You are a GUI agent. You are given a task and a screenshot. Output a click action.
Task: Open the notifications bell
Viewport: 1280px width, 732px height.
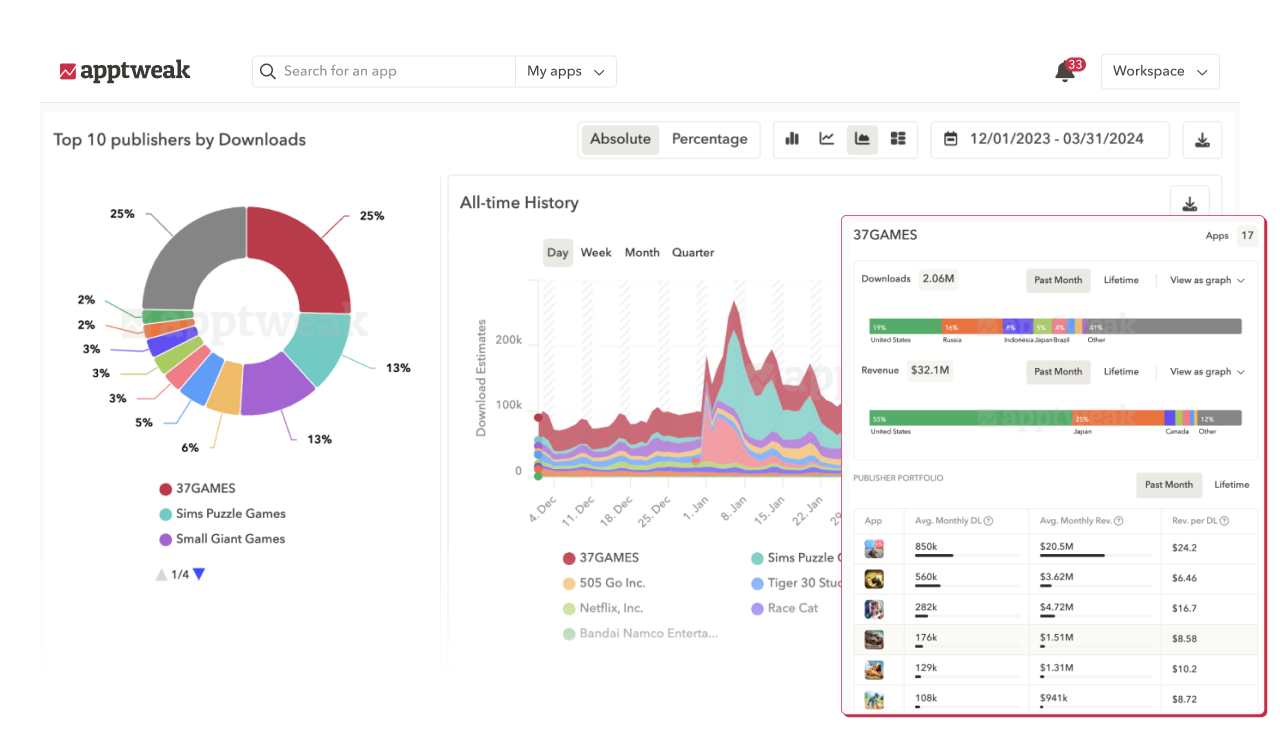click(1065, 72)
